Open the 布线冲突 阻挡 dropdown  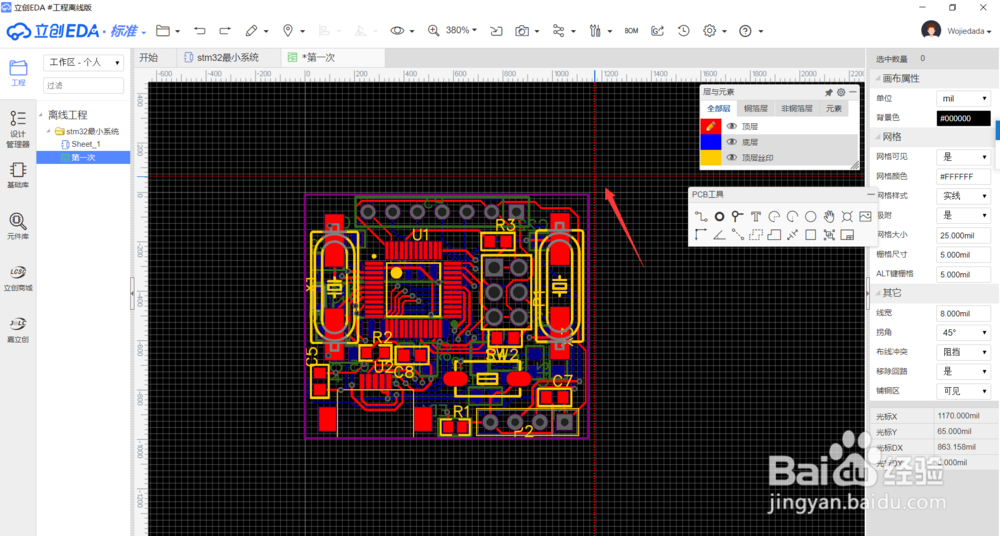(x=963, y=352)
